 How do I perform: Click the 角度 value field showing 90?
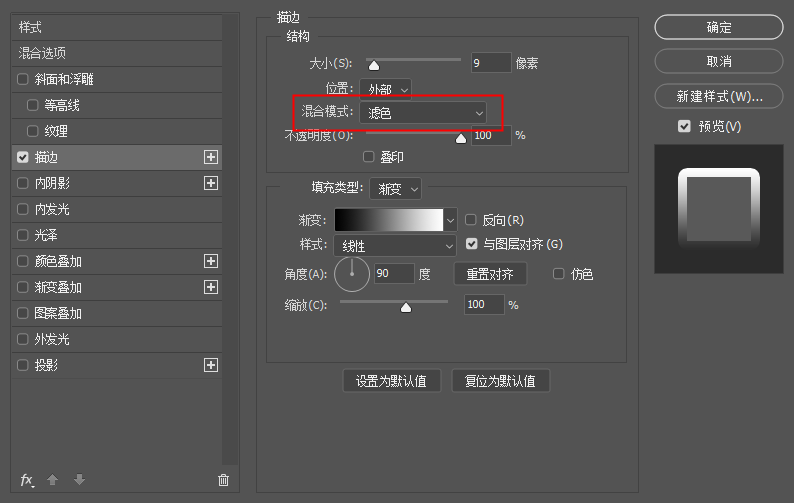click(394, 274)
